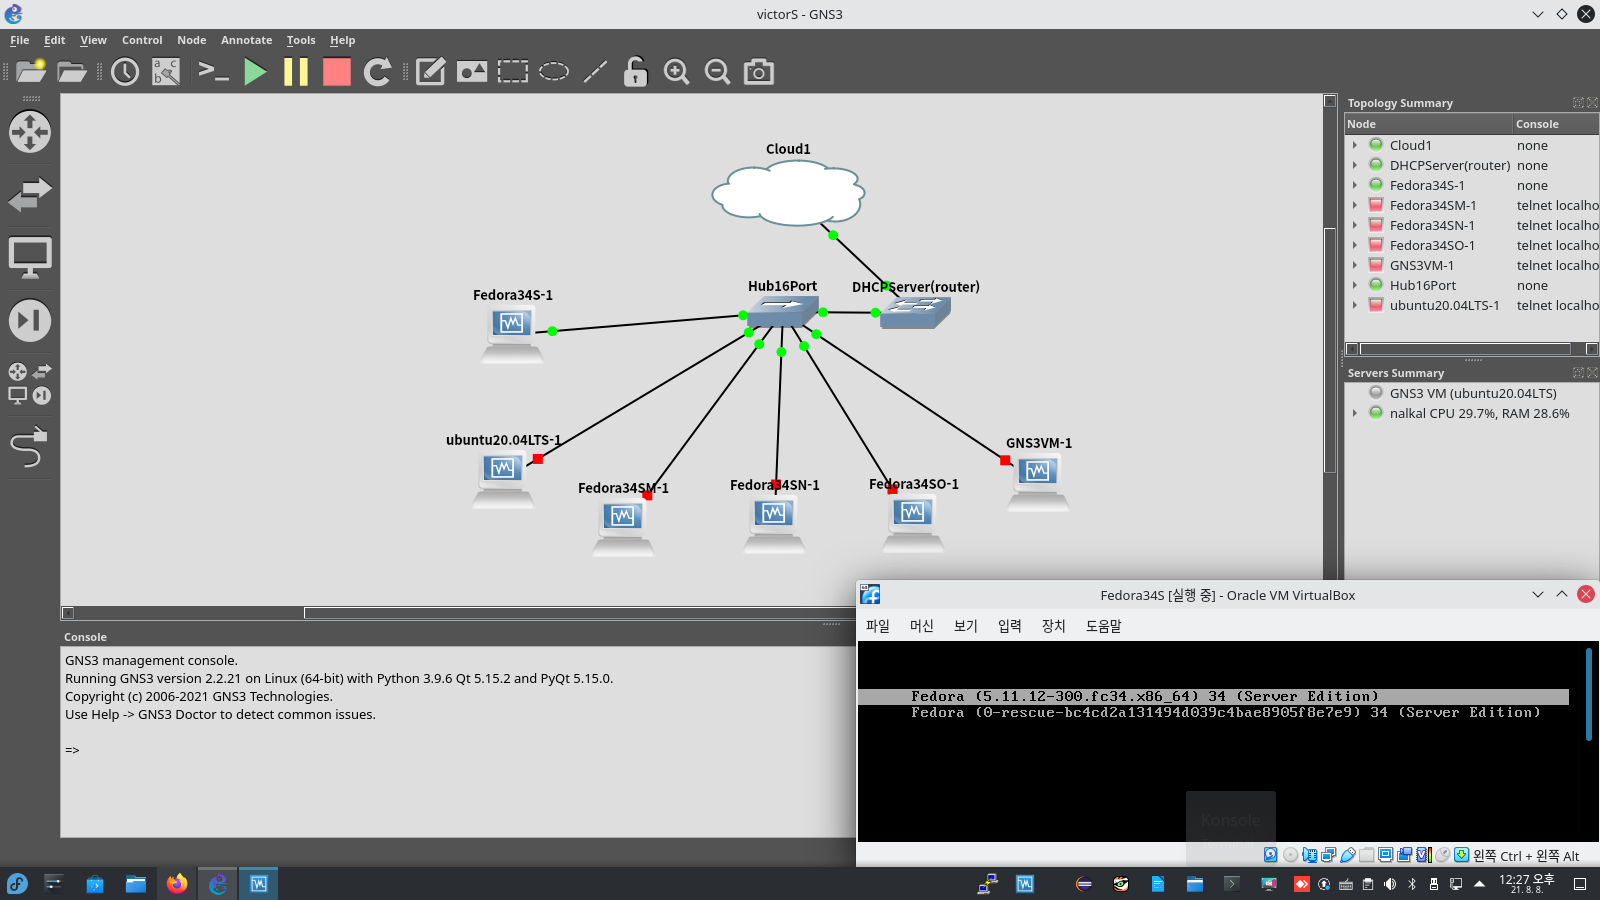Viewport: 1600px width, 900px height.
Task: Select the Draw line tool
Action: point(595,72)
